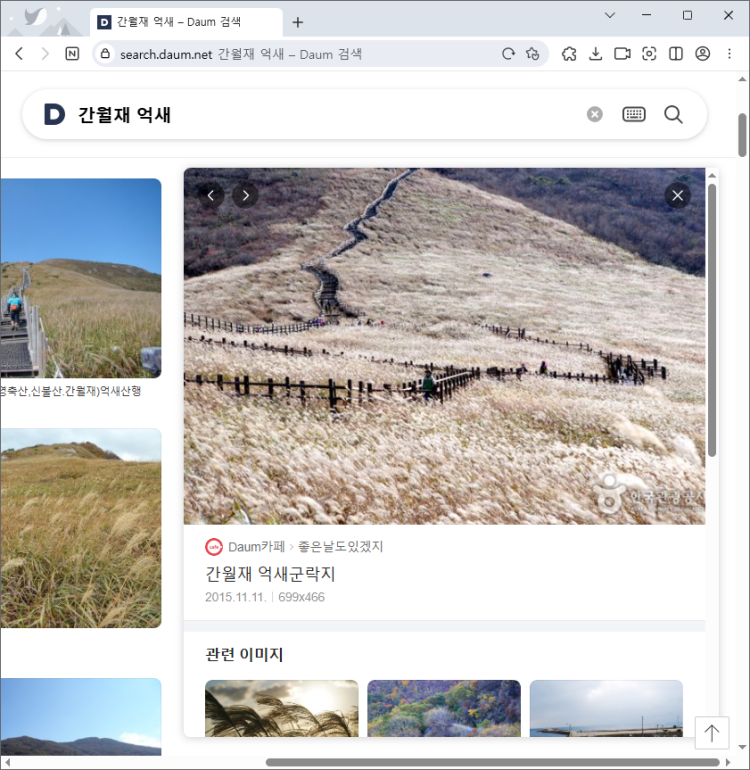750x770 pixels.
Task: Click the Daum logo in the search bar
Action: click(54, 115)
